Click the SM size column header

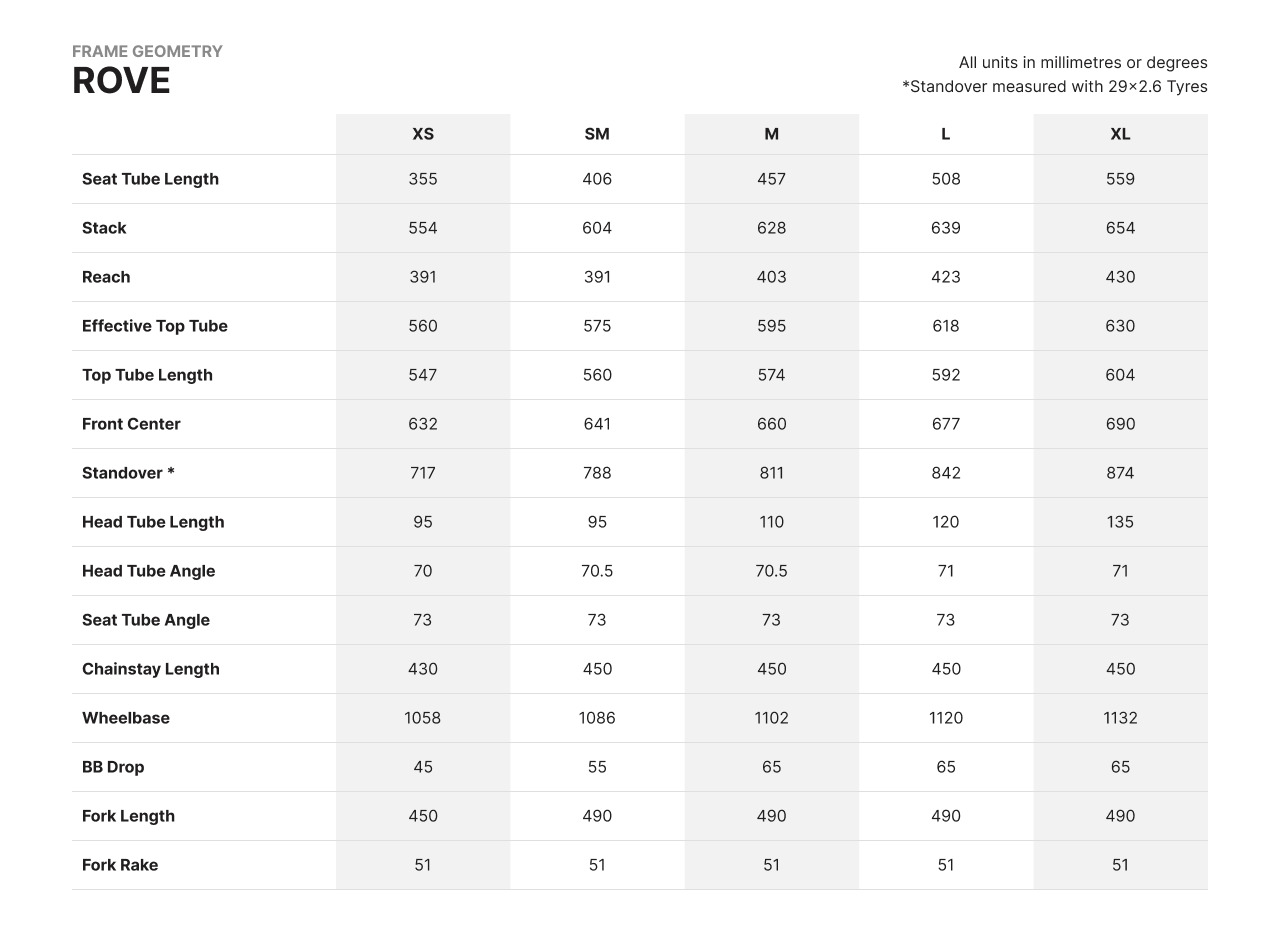coord(597,134)
